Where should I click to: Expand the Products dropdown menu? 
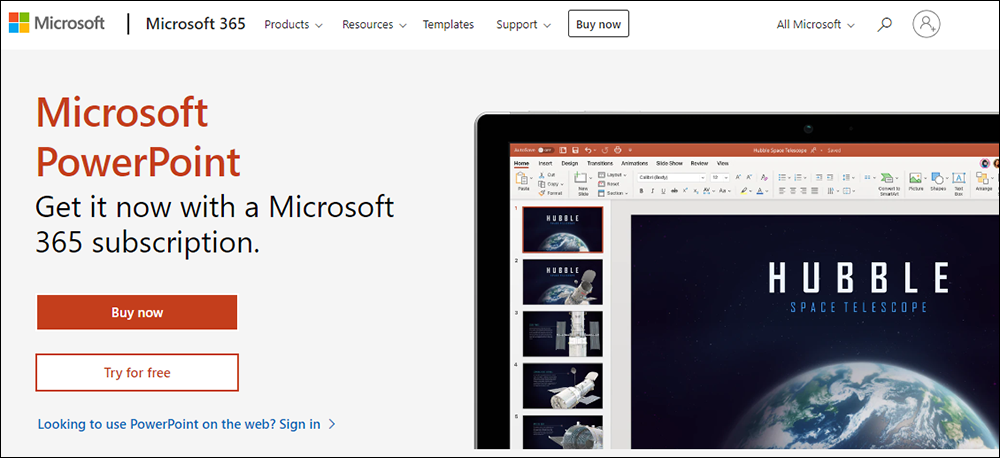click(293, 24)
